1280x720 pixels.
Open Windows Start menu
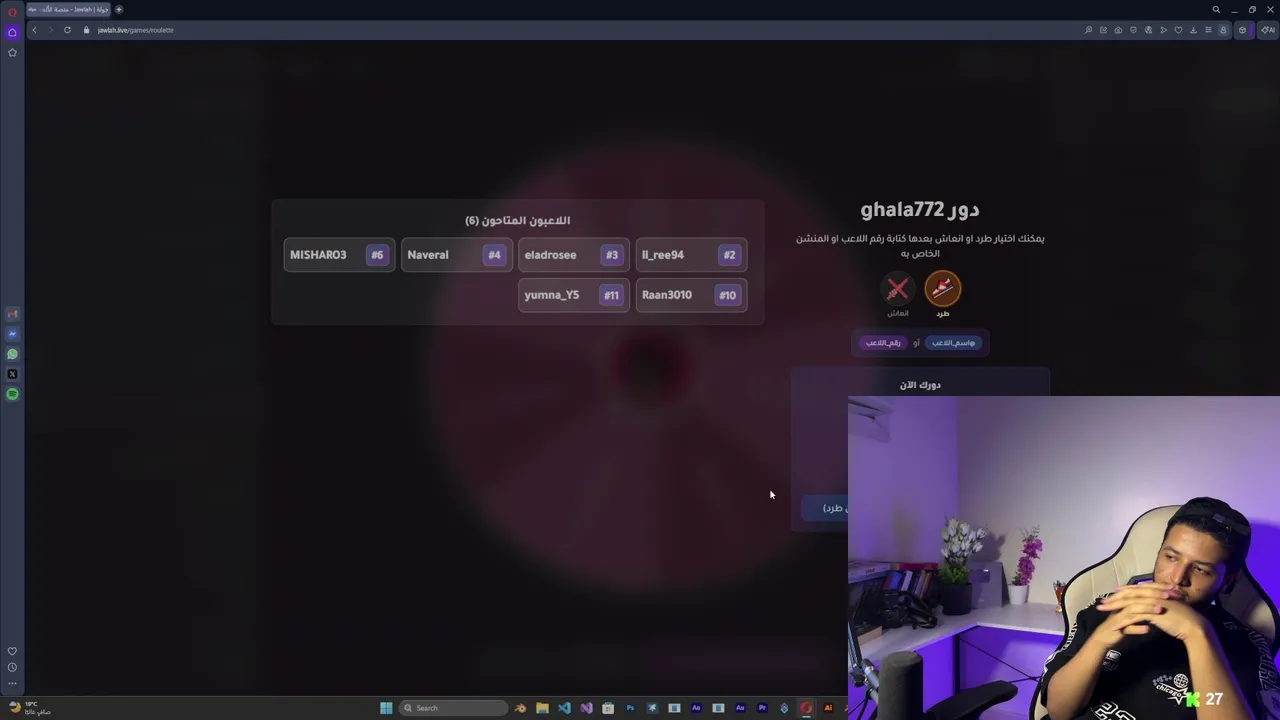(386, 708)
